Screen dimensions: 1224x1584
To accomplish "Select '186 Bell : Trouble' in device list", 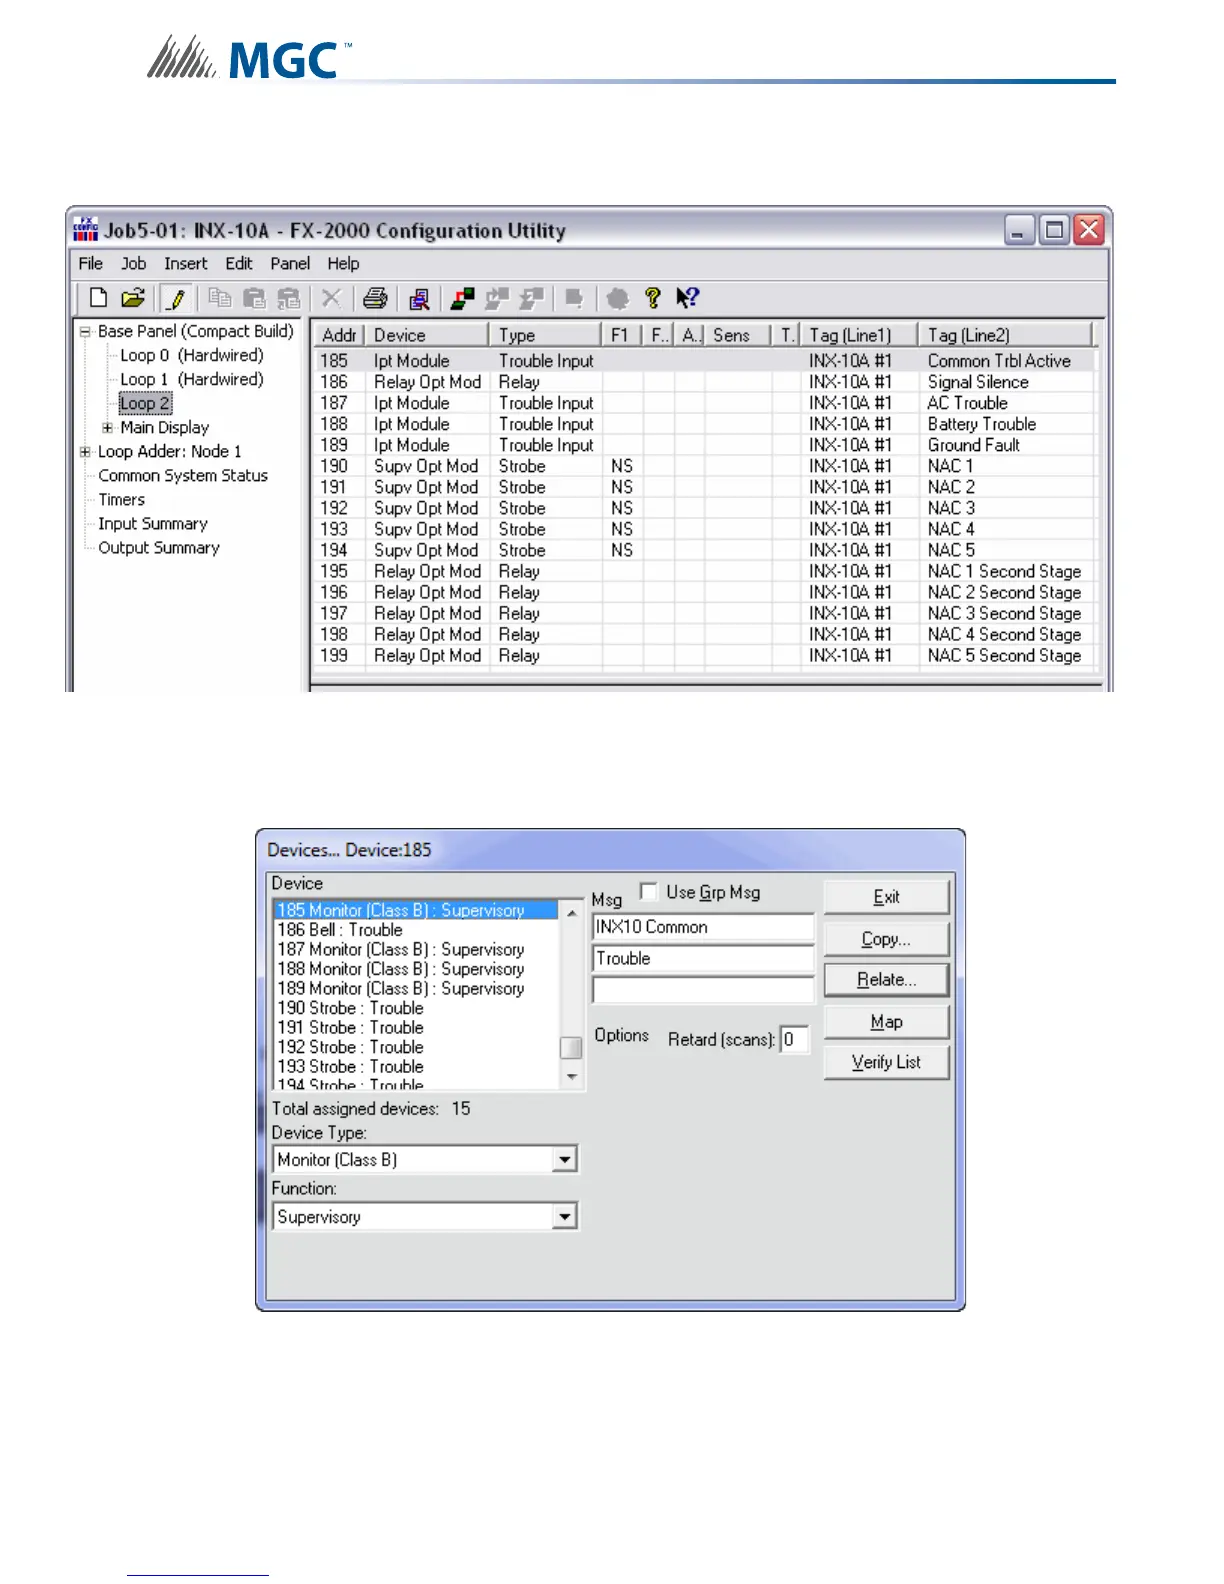I will 415,929.
